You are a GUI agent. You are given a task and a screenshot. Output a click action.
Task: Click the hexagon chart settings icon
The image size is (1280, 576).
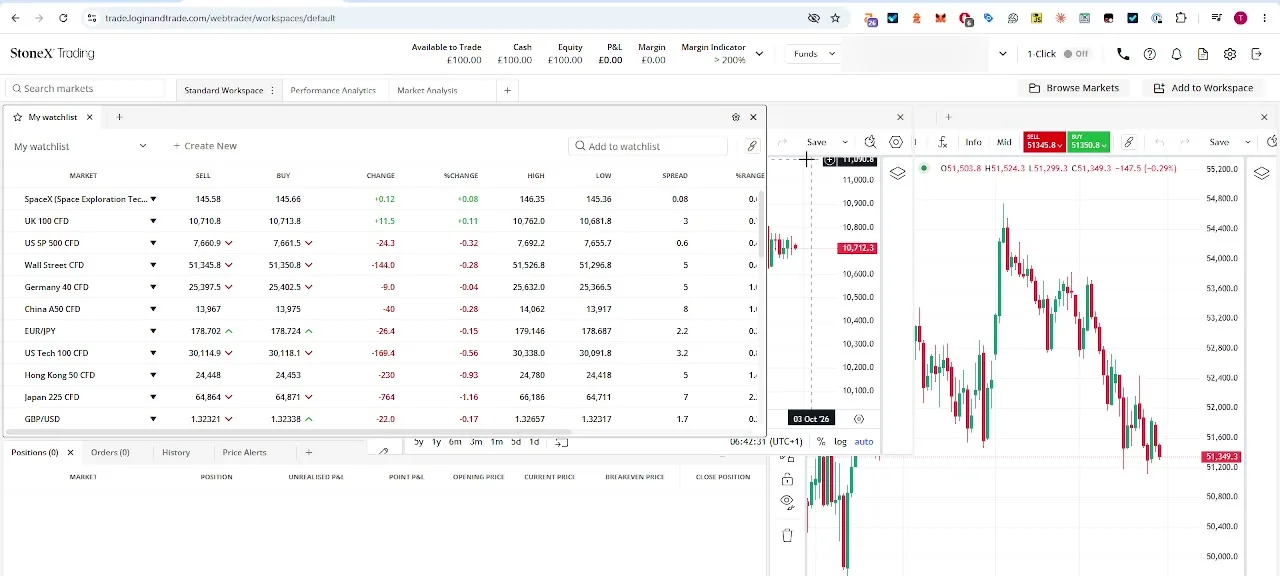(896, 143)
